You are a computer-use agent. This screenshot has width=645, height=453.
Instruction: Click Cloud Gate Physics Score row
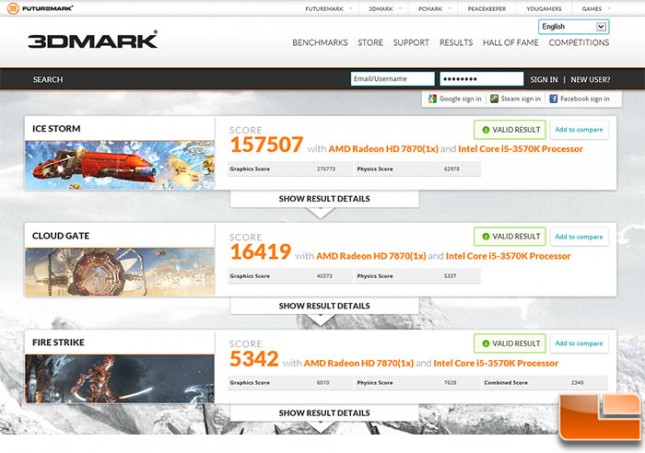417,276
